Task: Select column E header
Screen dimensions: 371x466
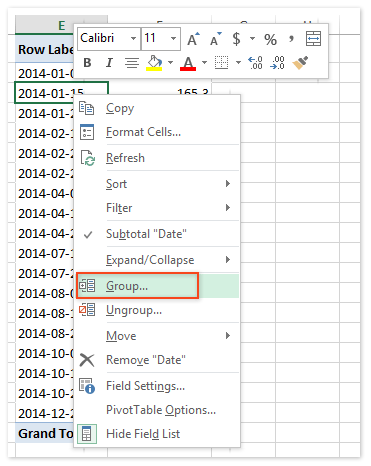Action: click(x=61, y=25)
